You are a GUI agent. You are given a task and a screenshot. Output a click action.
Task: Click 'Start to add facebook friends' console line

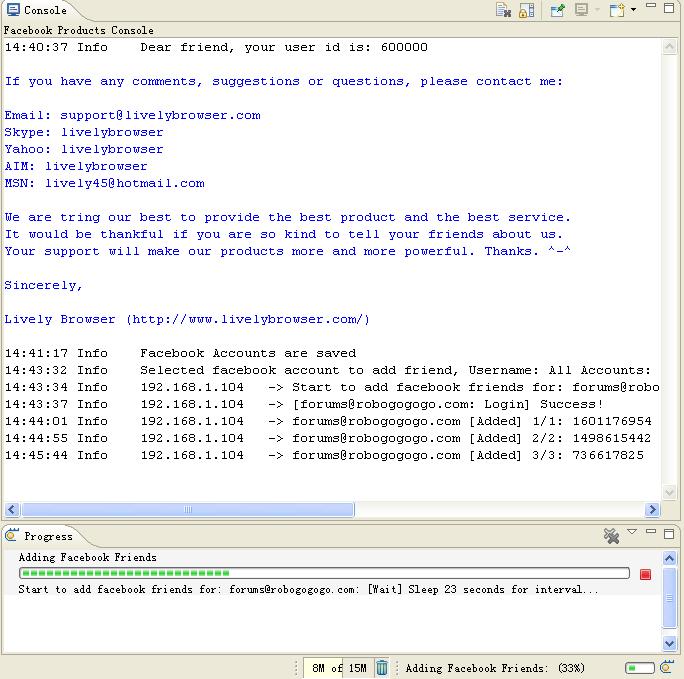[x=332, y=387]
